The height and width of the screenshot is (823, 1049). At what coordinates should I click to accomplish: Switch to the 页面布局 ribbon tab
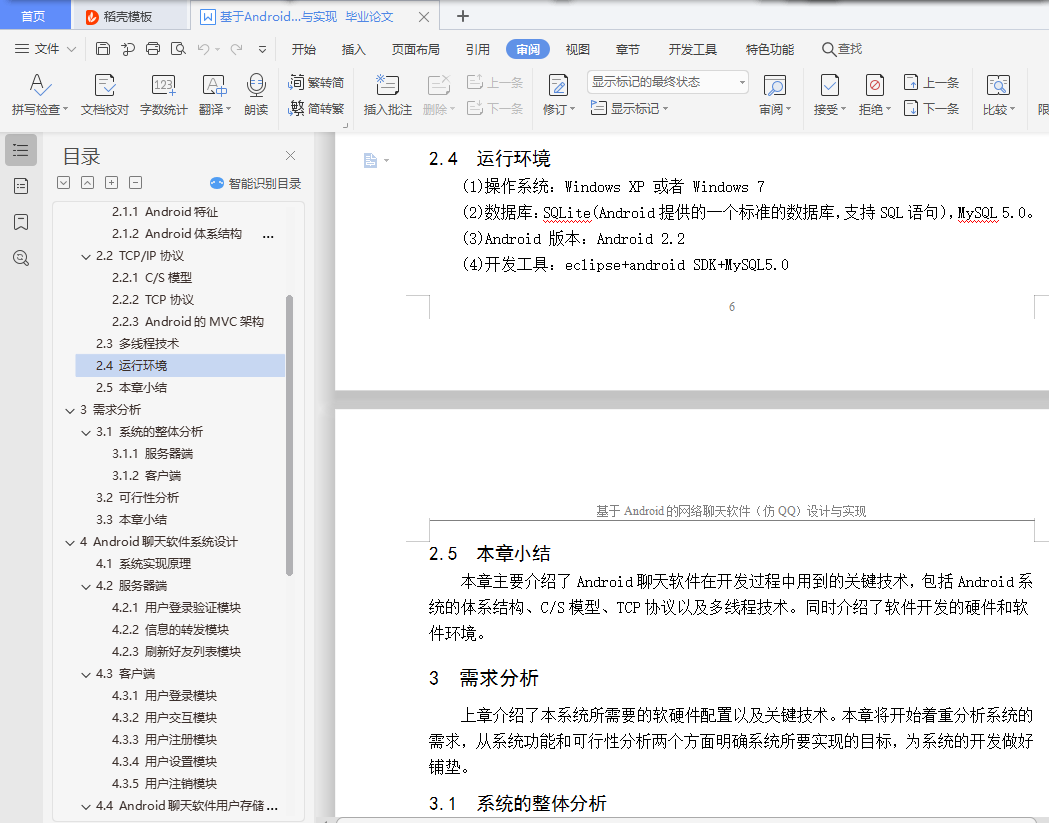[415, 50]
